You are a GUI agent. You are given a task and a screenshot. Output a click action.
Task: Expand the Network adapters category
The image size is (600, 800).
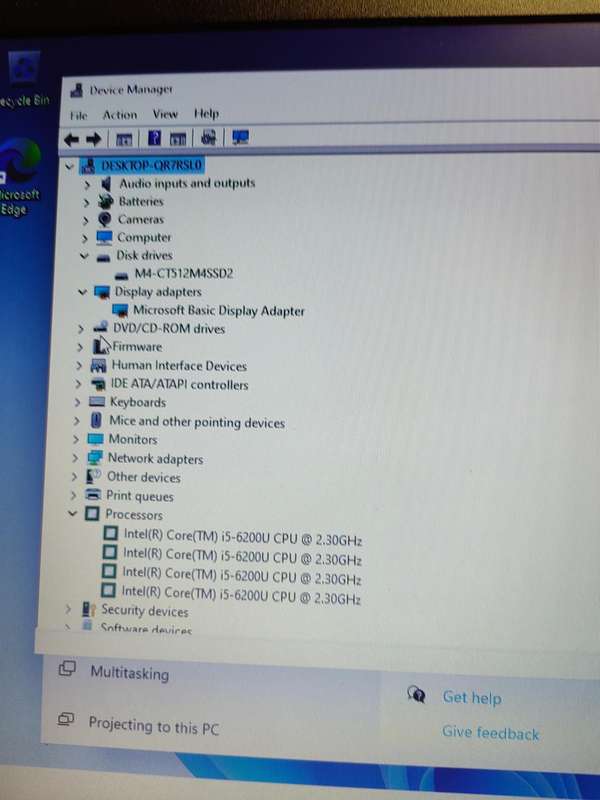[75, 458]
